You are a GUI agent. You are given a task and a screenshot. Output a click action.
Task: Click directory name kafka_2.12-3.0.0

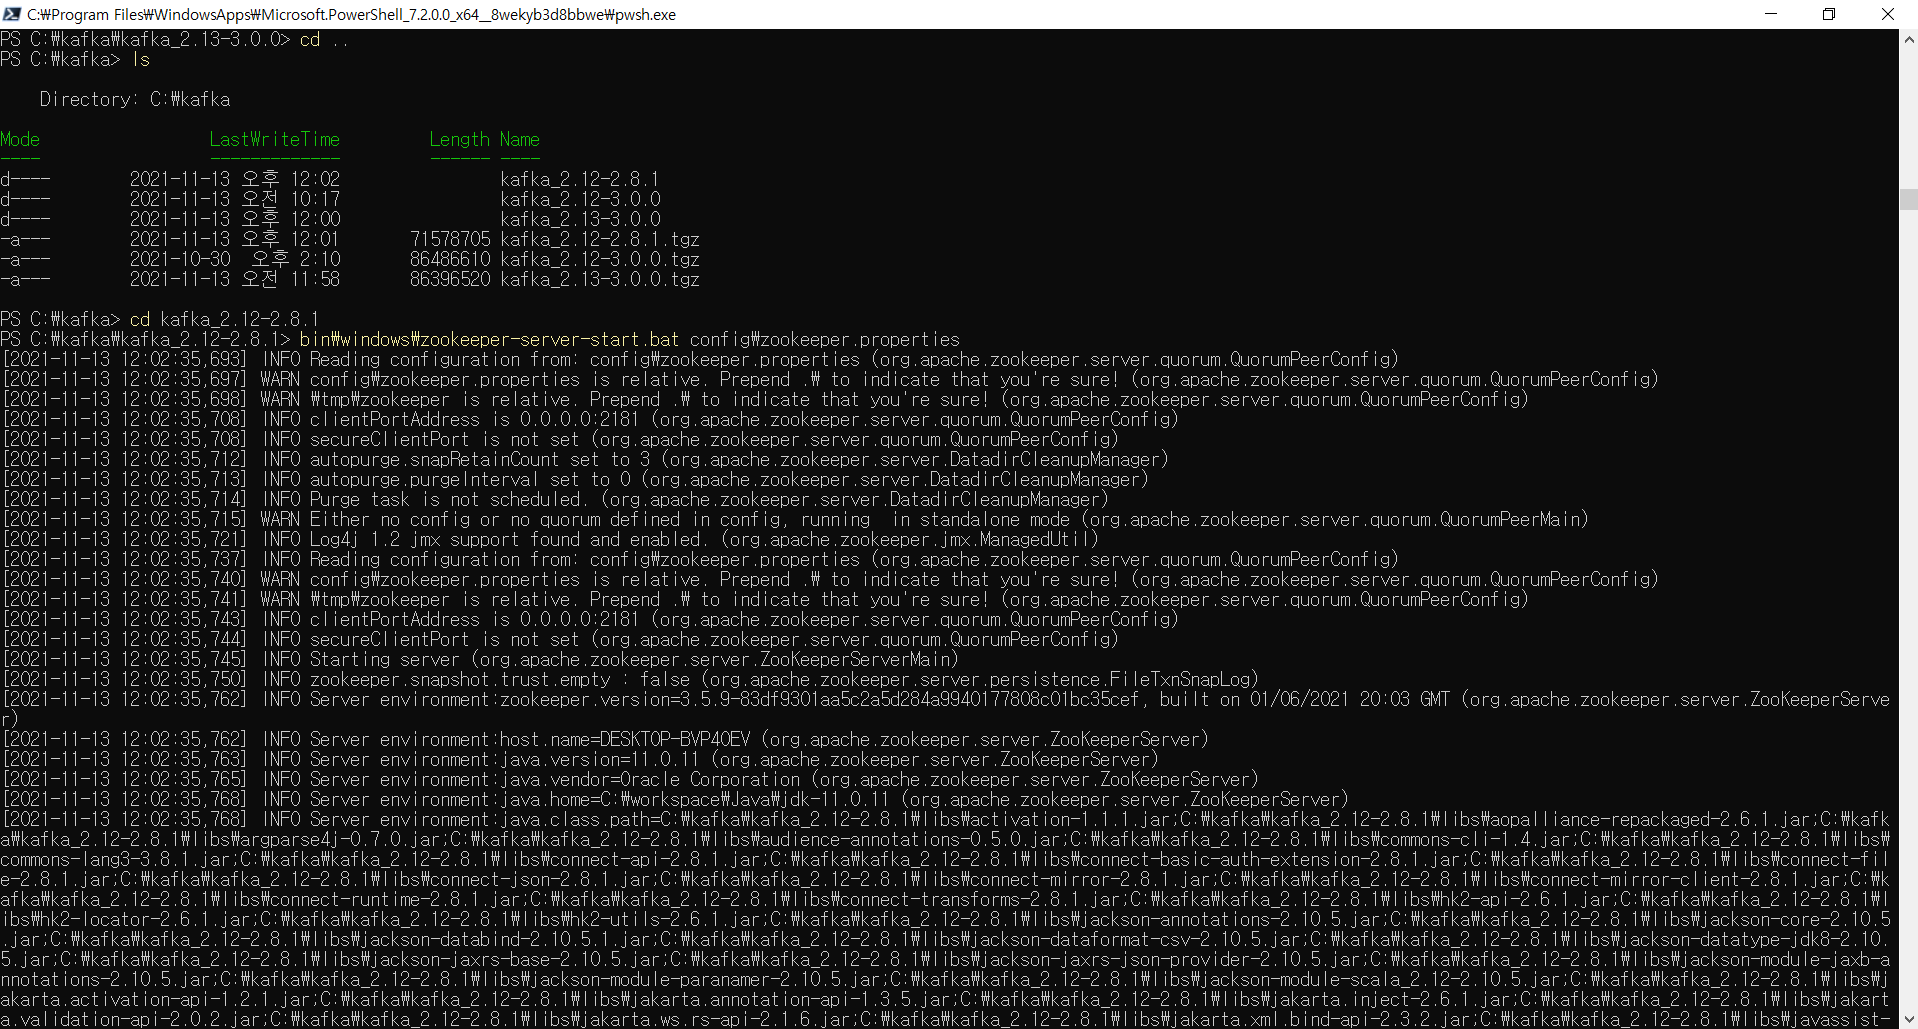(580, 199)
